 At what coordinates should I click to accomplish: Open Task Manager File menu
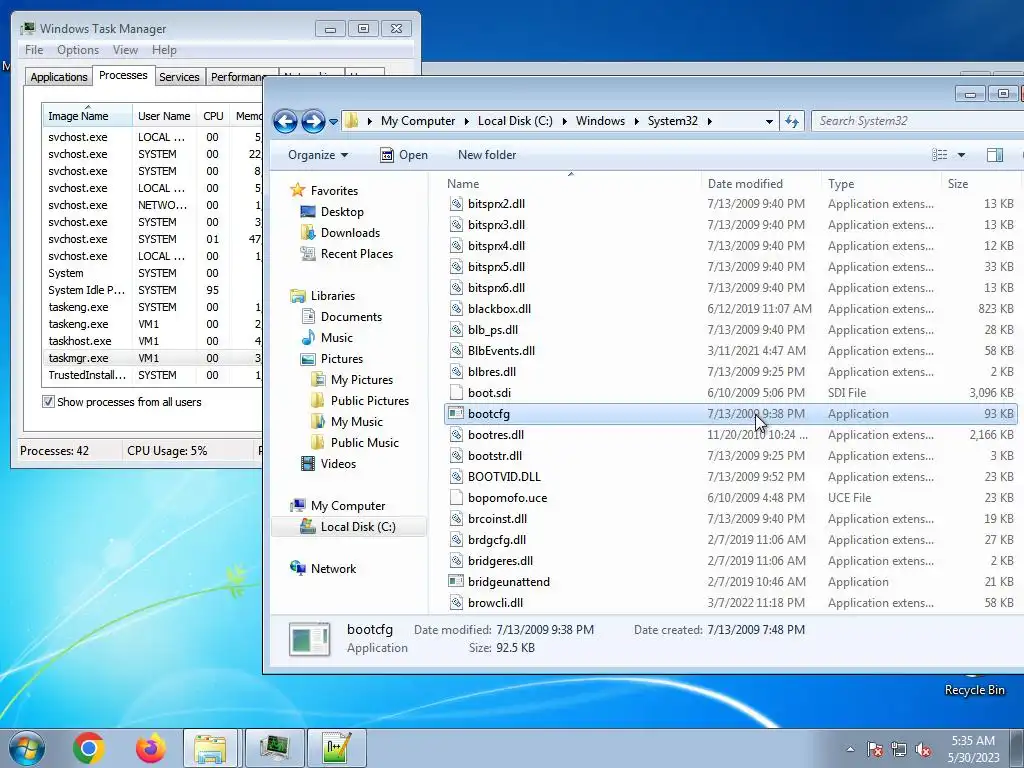point(34,50)
